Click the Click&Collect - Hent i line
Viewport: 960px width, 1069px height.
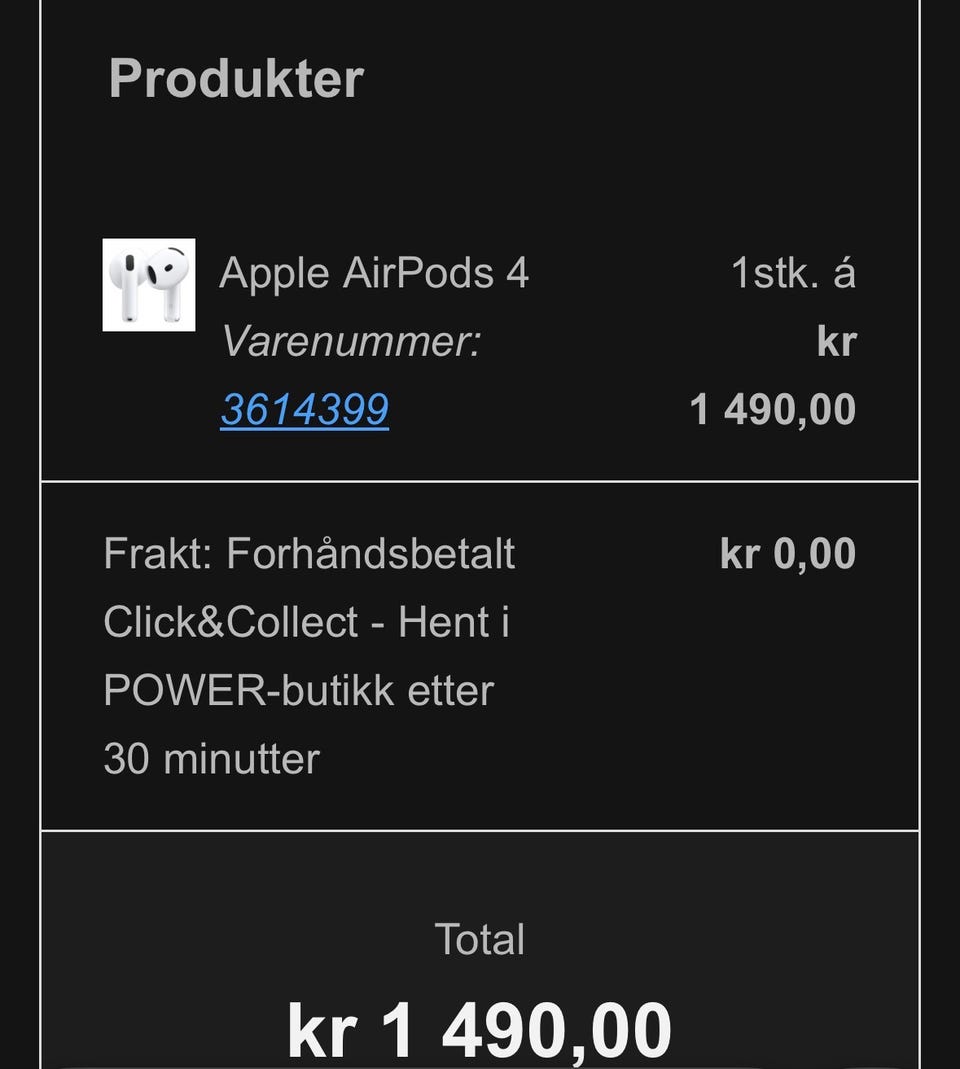[307, 622]
